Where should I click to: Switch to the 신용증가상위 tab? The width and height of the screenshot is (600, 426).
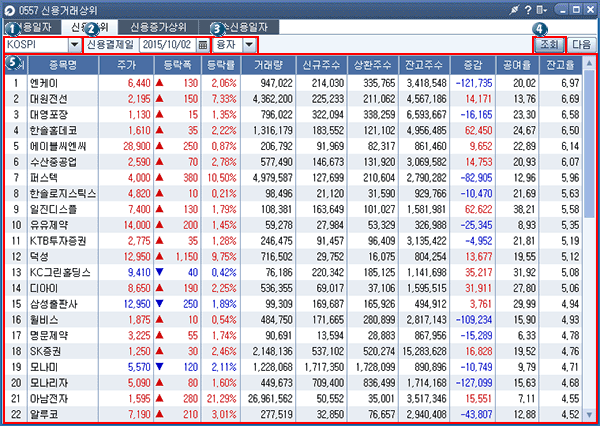coord(158,27)
